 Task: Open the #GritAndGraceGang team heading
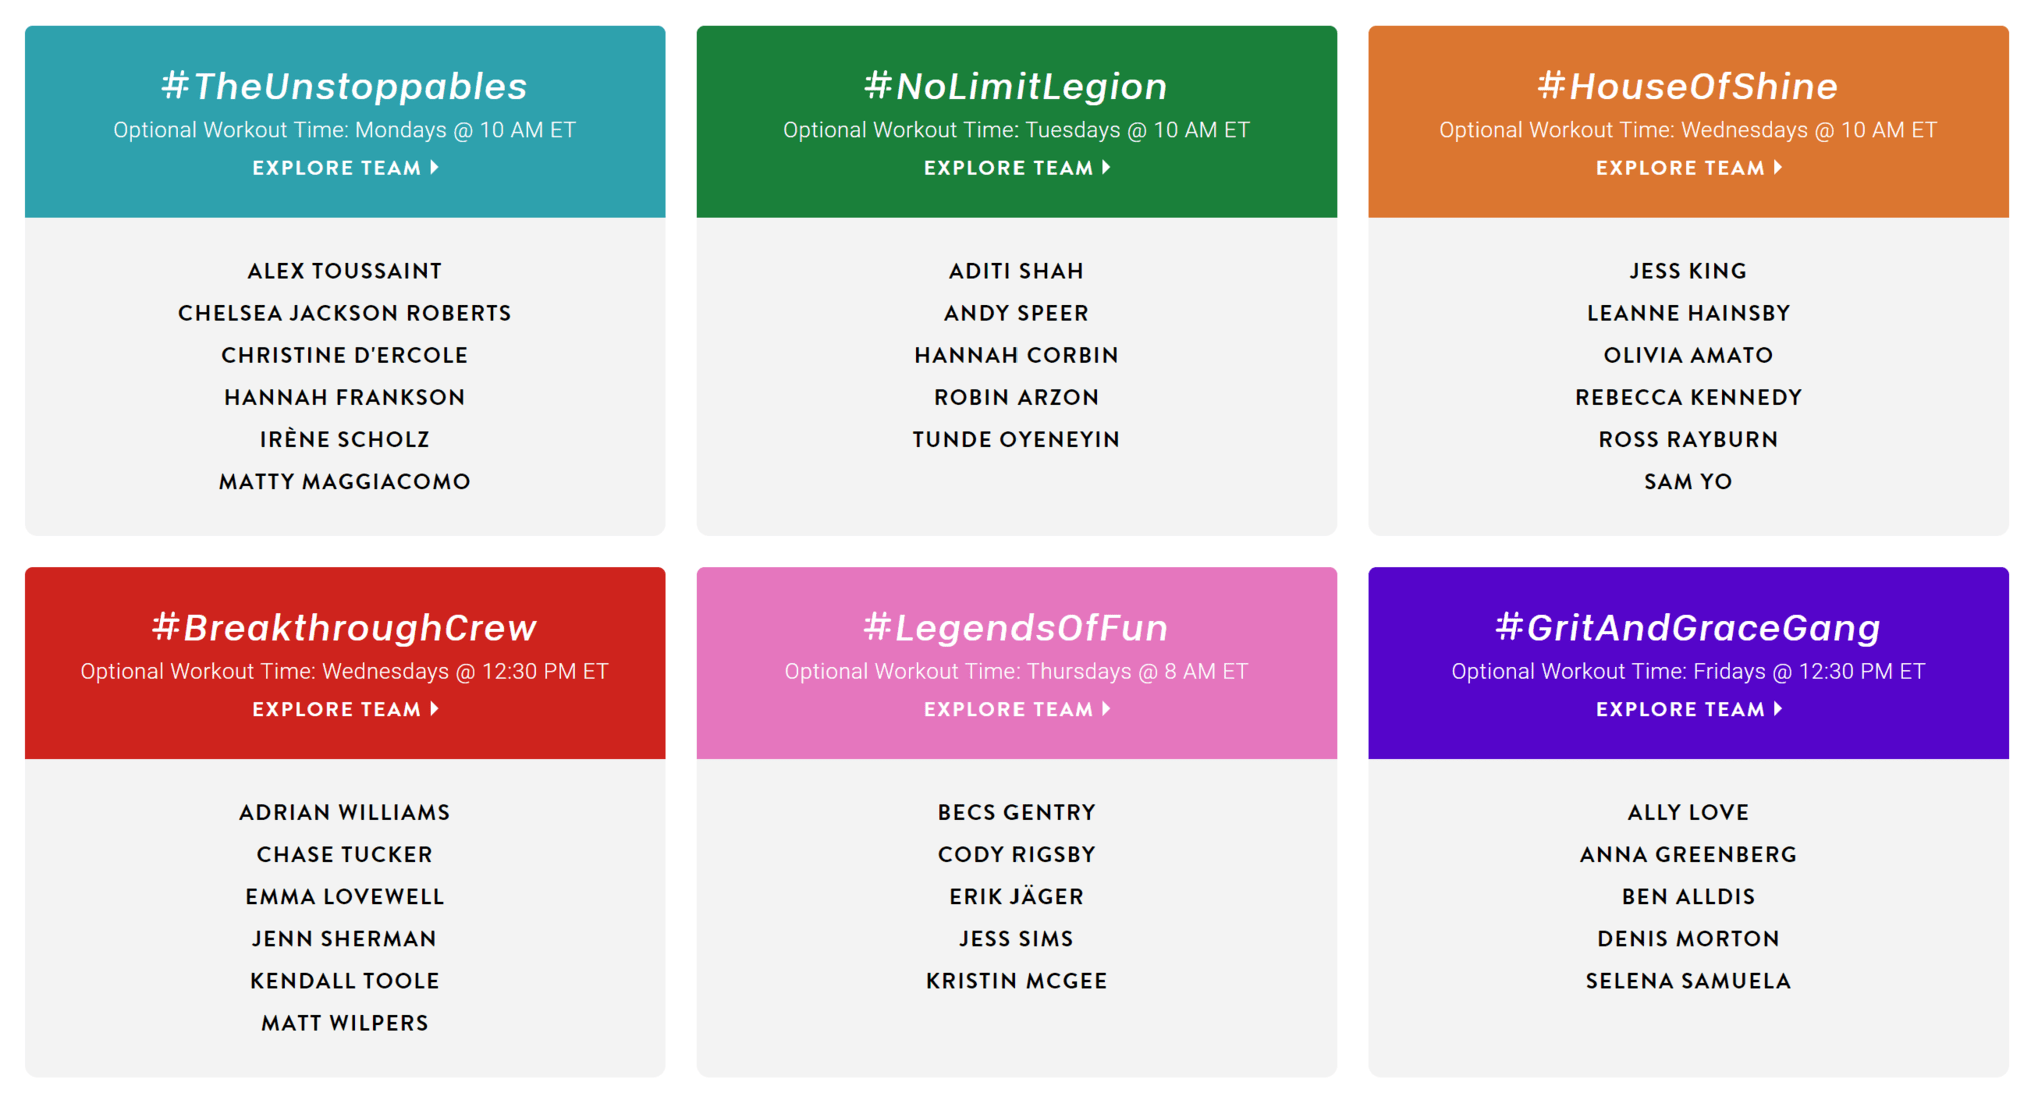click(1688, 627)
